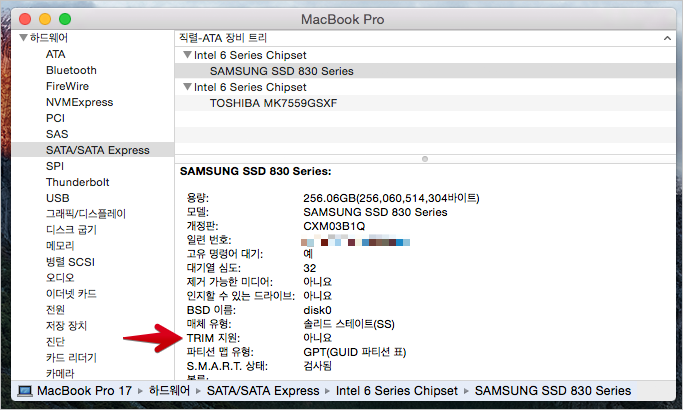Select SPI in the sidebar
The width and height of the screenshot is (683, 410).
click(x=55, y=166)
